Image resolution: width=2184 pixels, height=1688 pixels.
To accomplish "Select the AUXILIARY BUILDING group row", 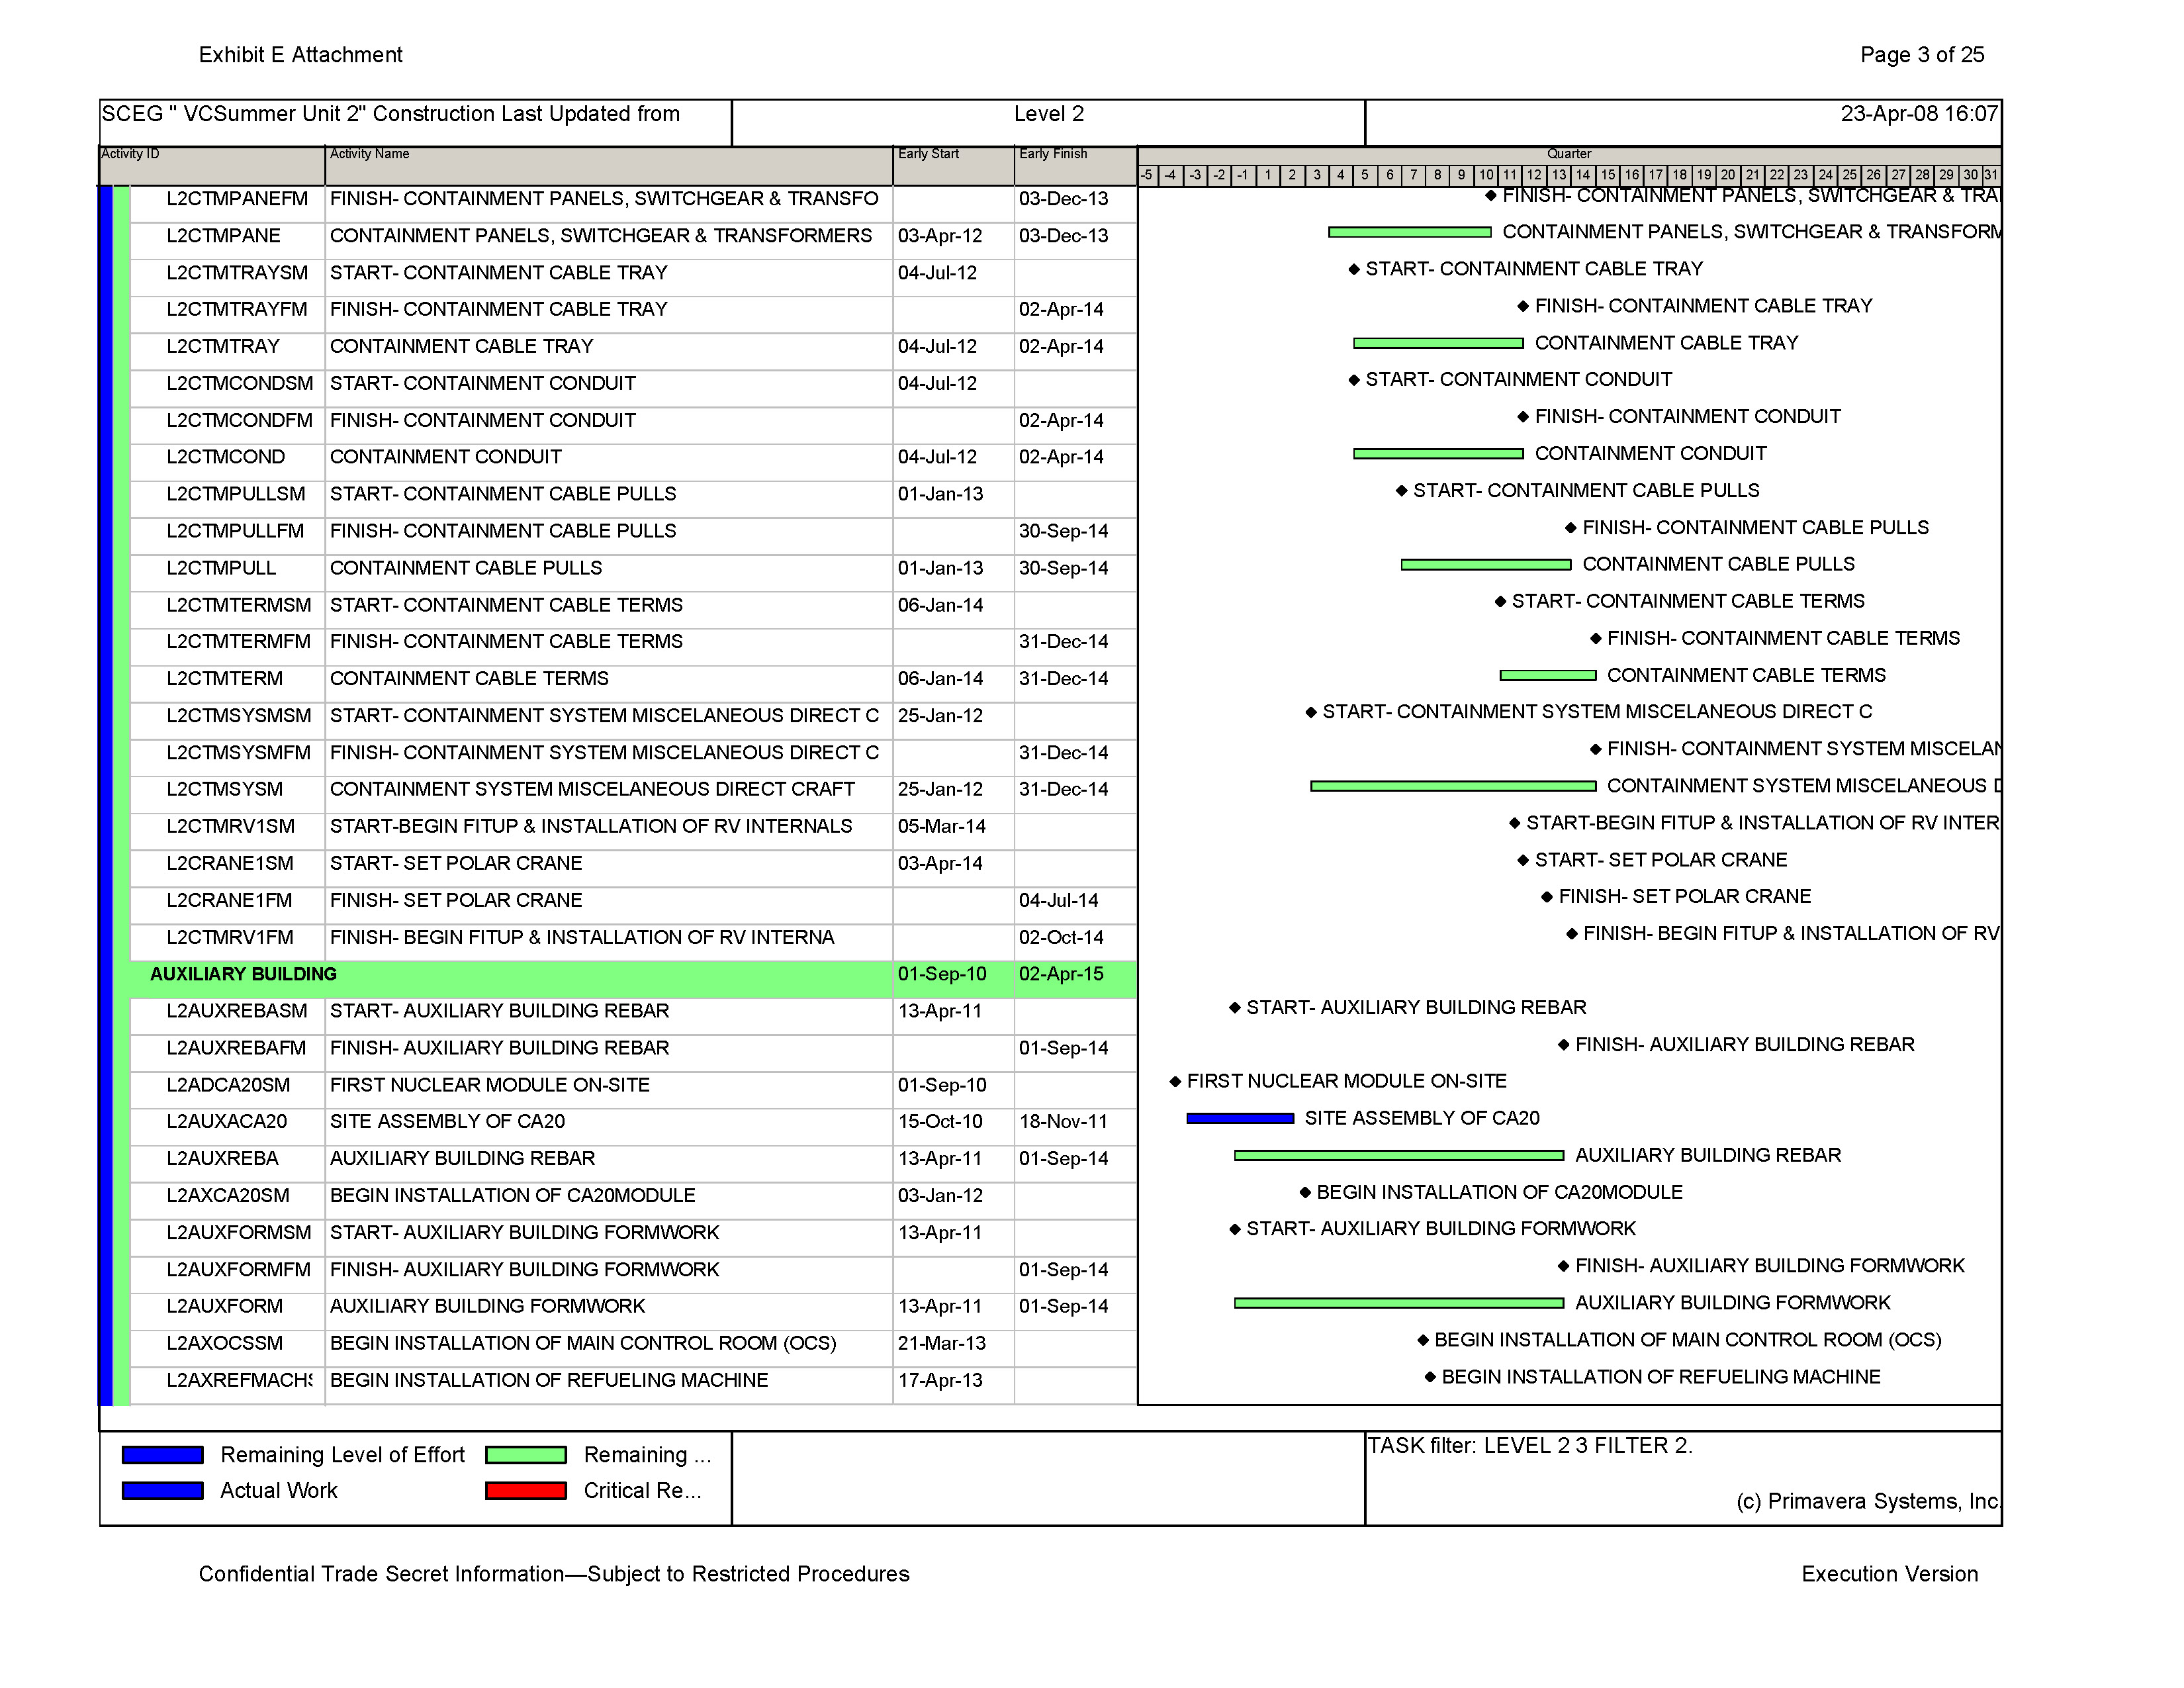I will 633,979.
